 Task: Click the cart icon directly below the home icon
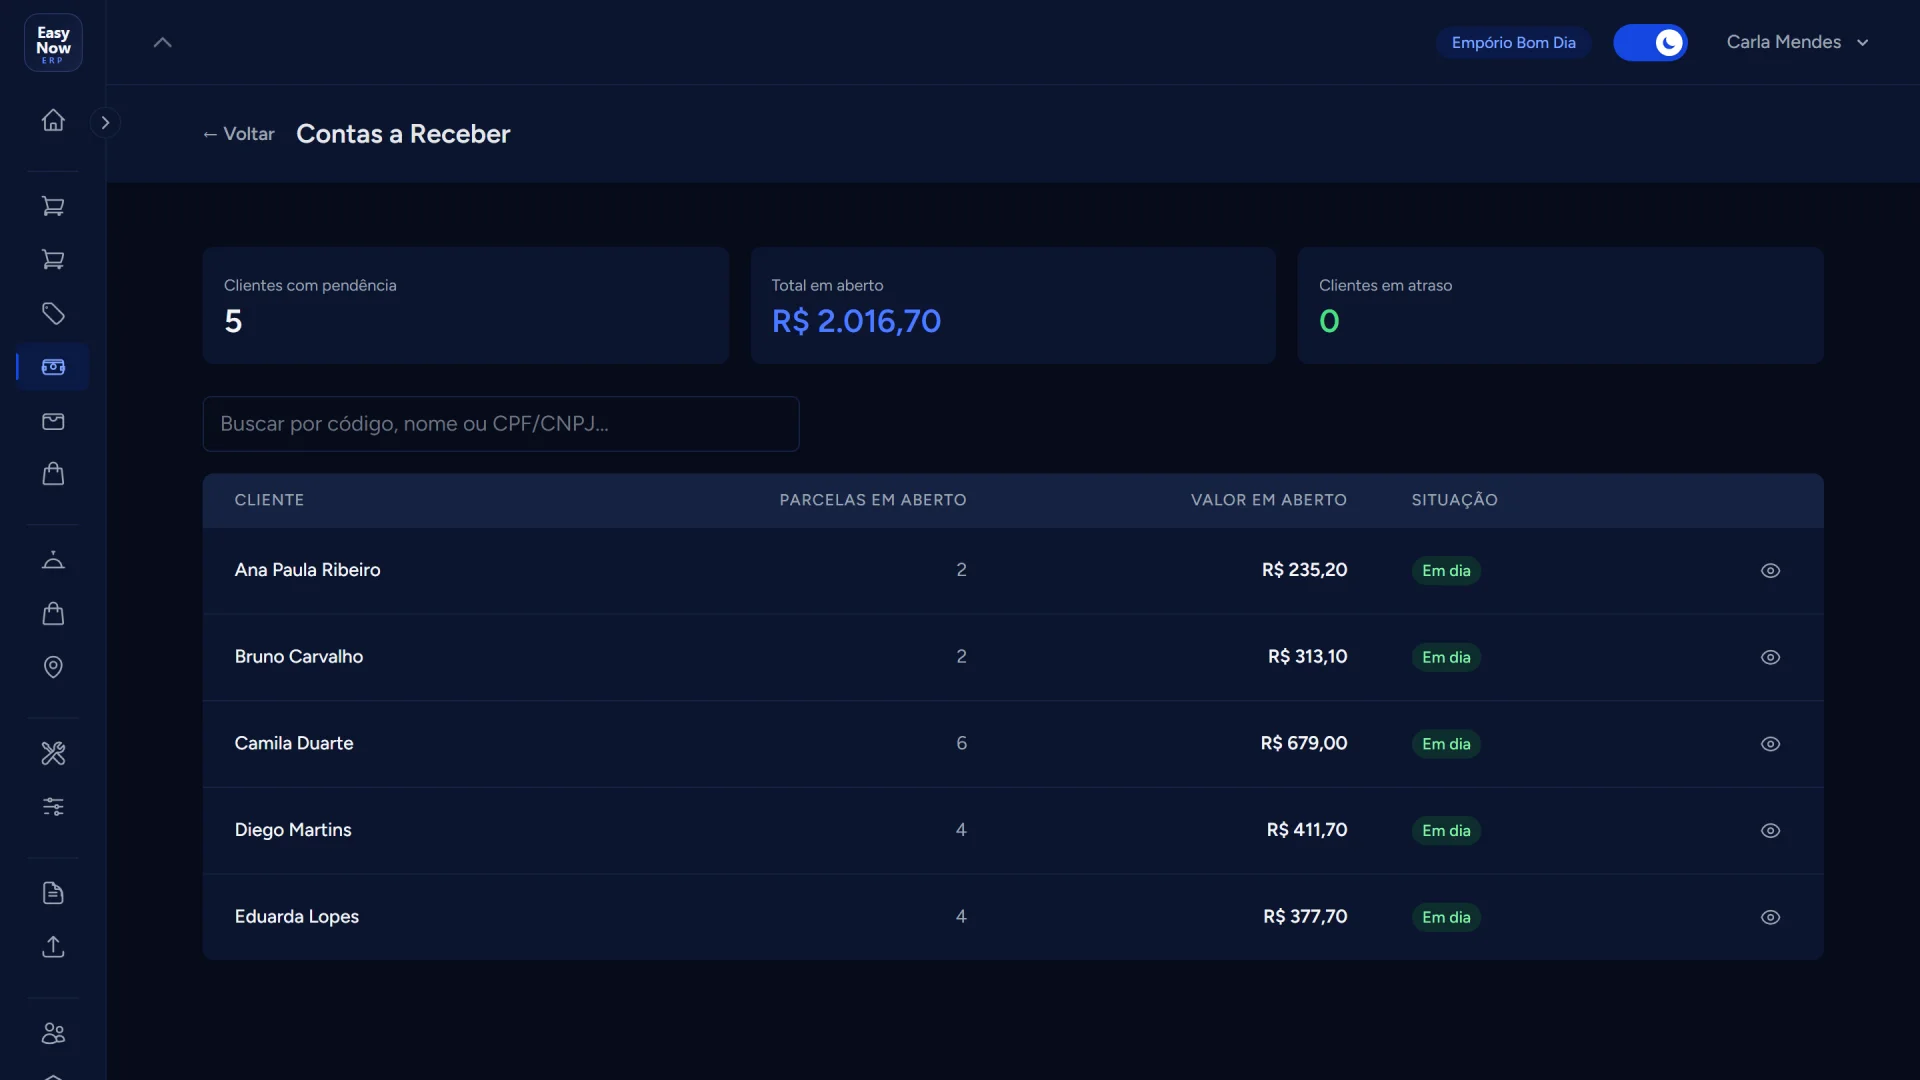[x=53, y=206]
